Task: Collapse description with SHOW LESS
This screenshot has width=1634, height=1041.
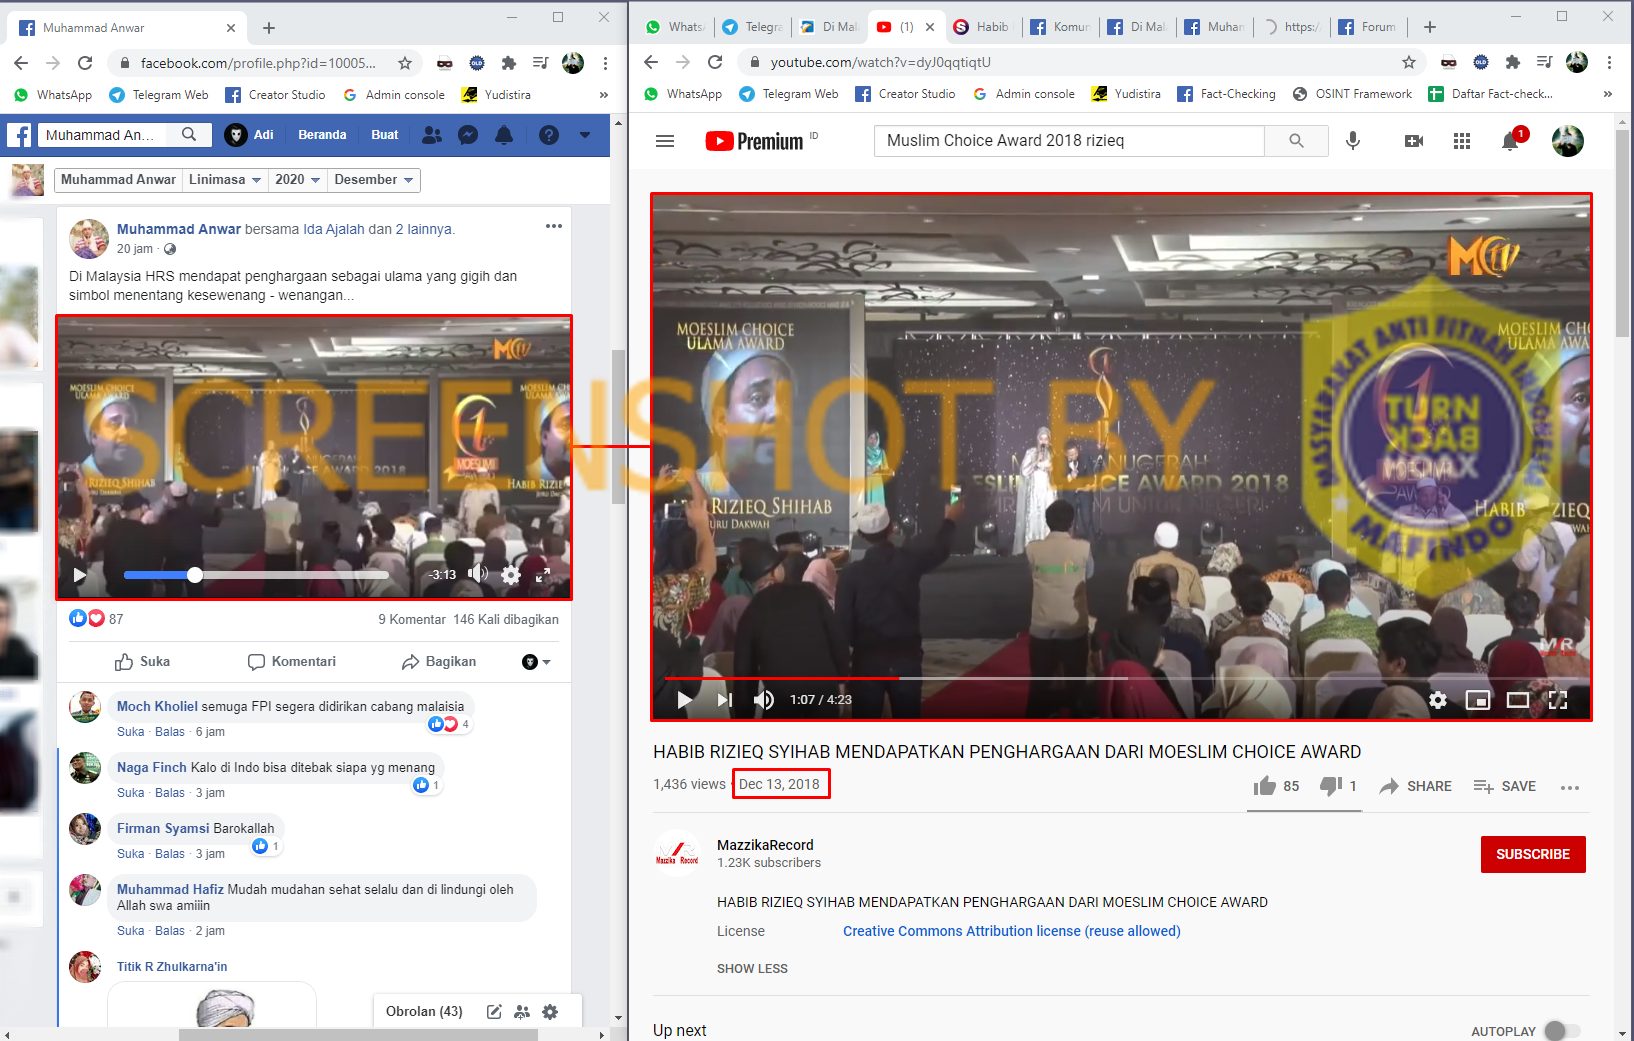Action: coord(752,968)
